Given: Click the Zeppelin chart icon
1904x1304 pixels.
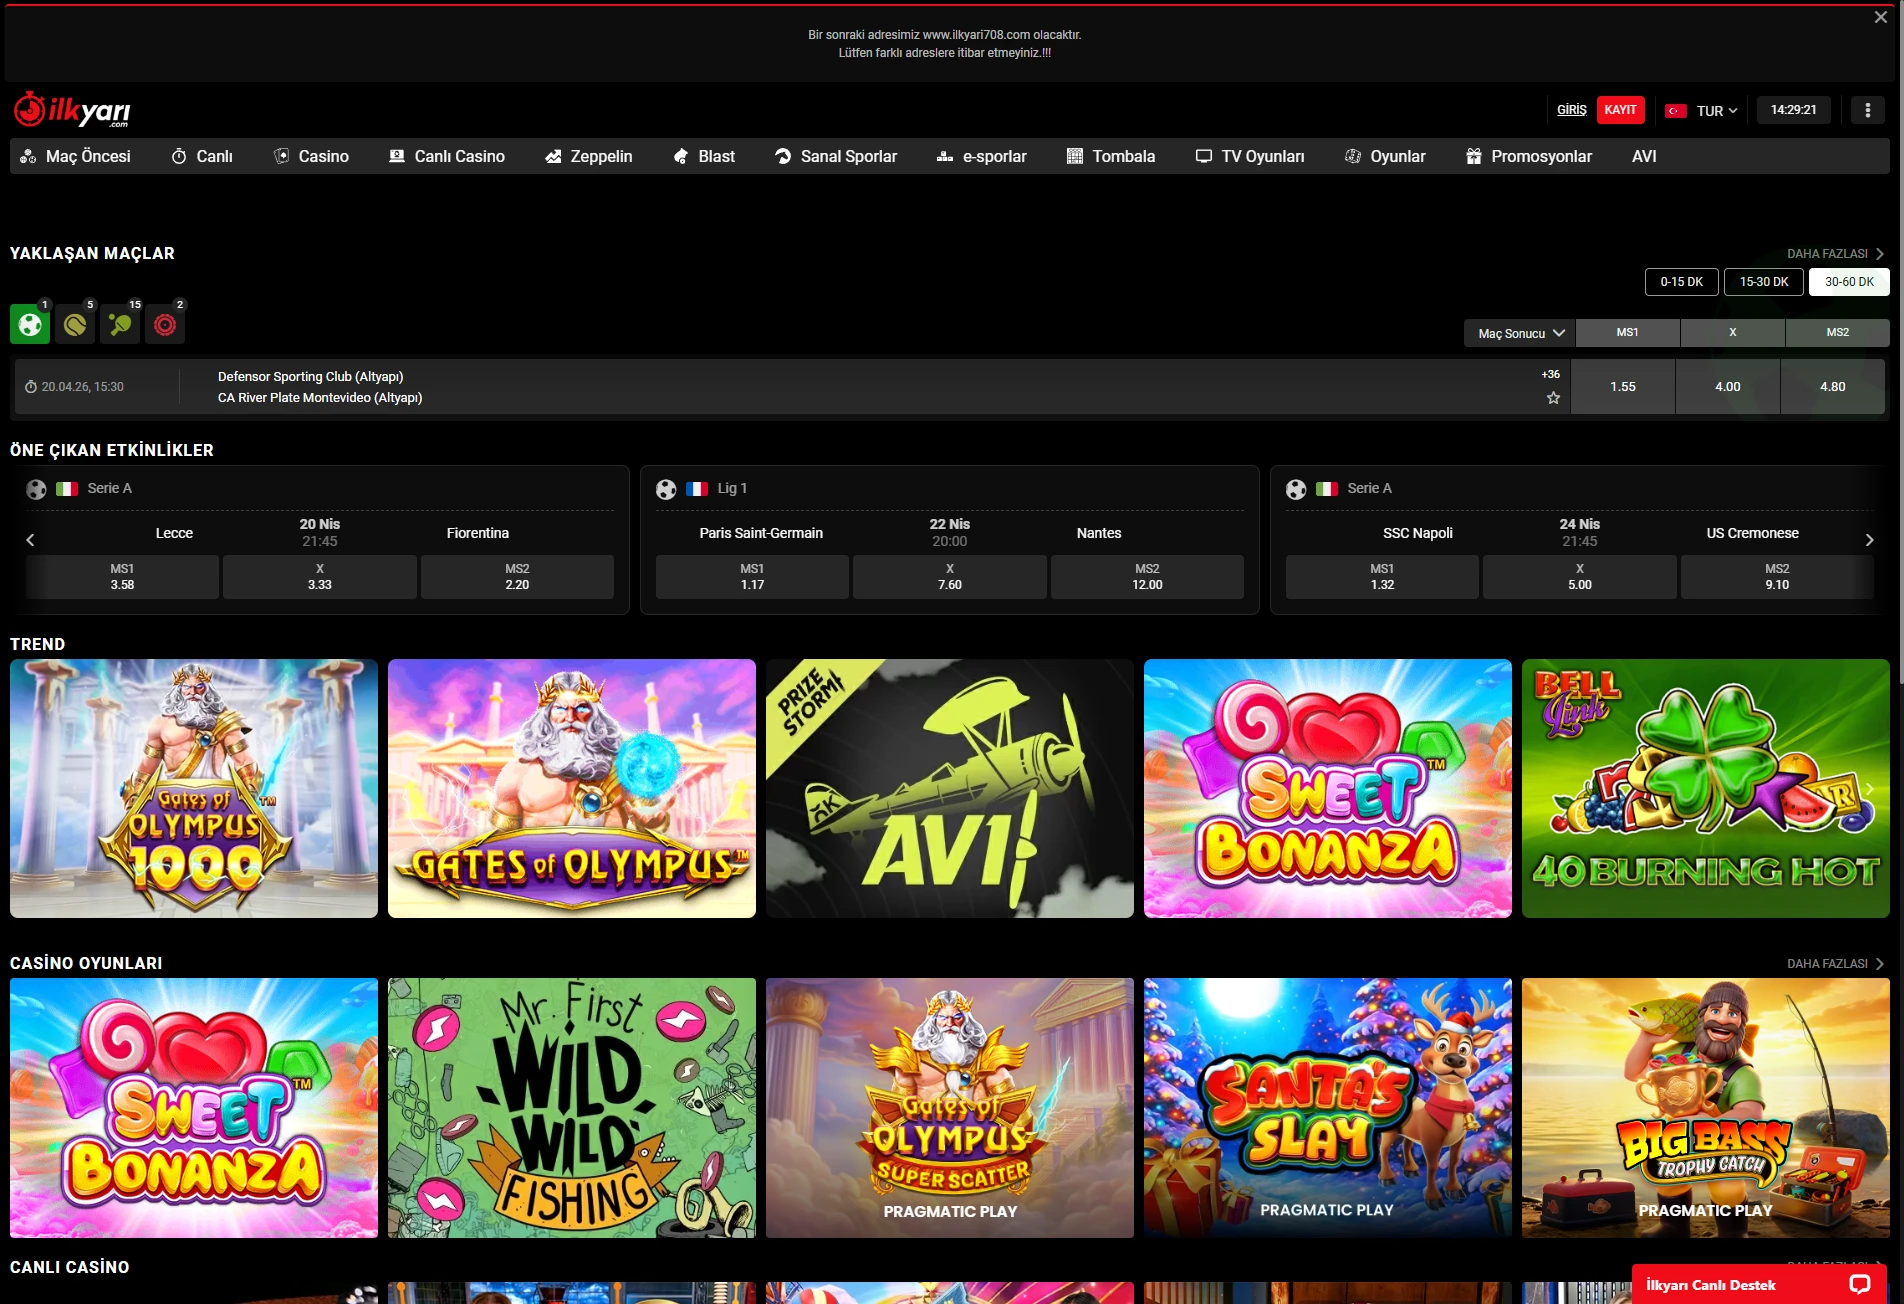Looking at the screenshot, I should pos(553,156).
